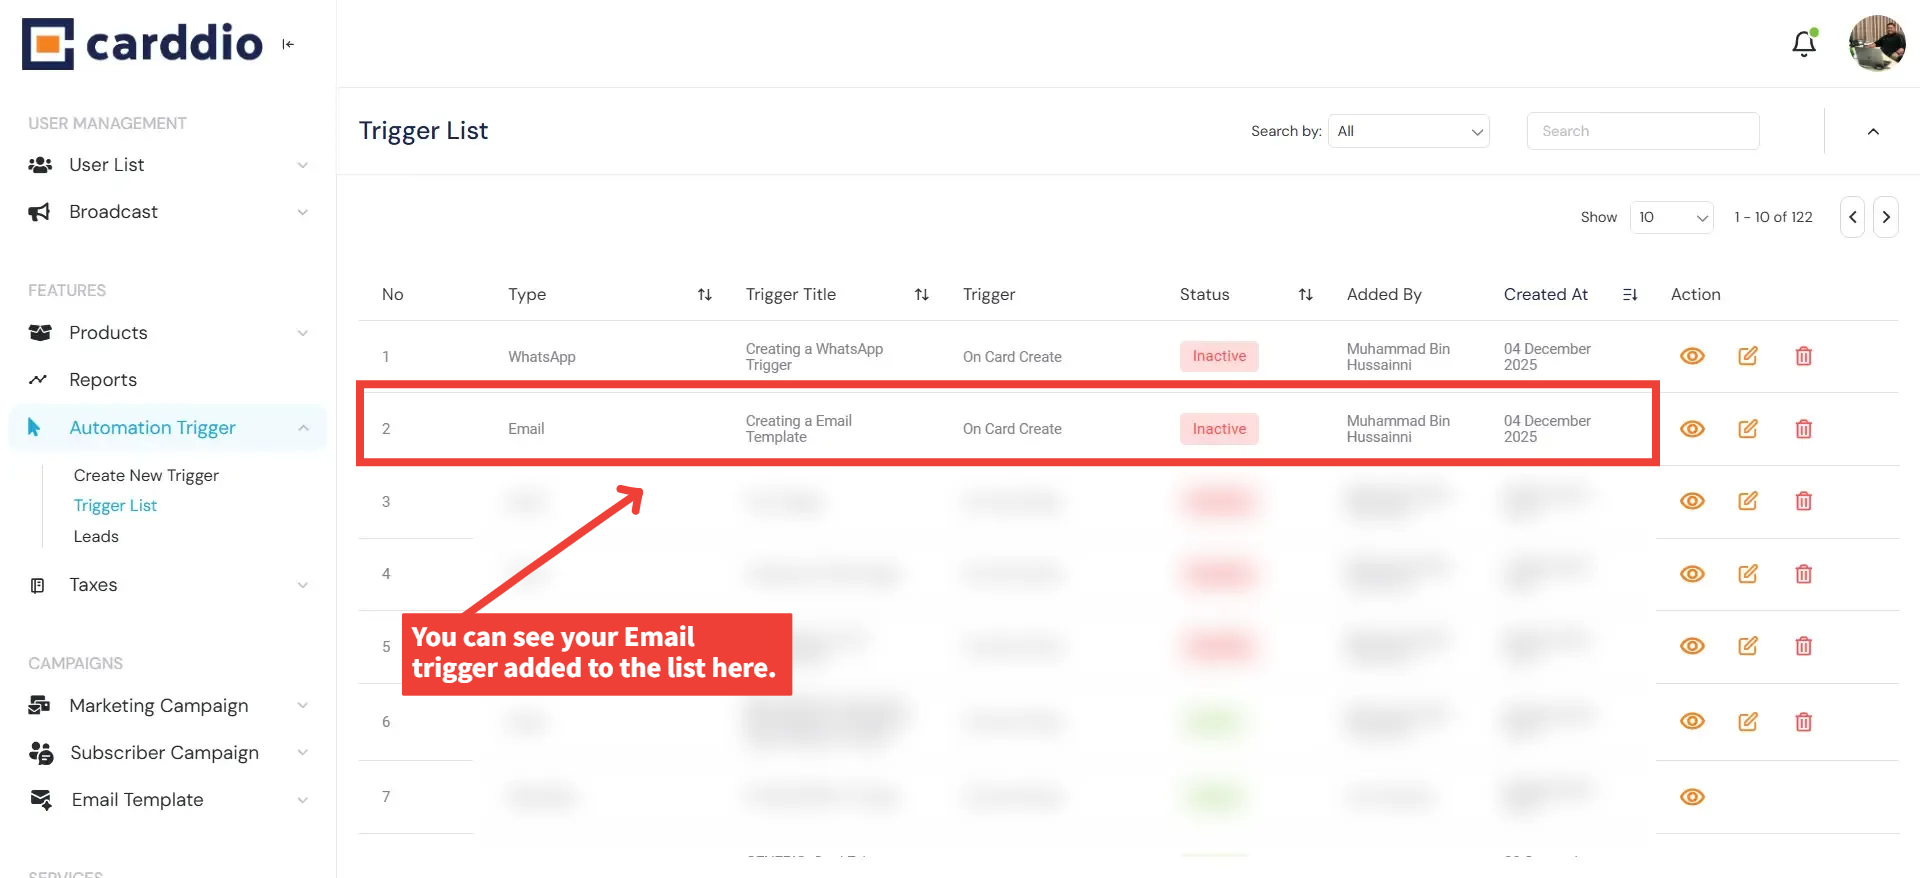Edit the trigger in row 4
The image size is (1920, 878).
coord(1748,574)
